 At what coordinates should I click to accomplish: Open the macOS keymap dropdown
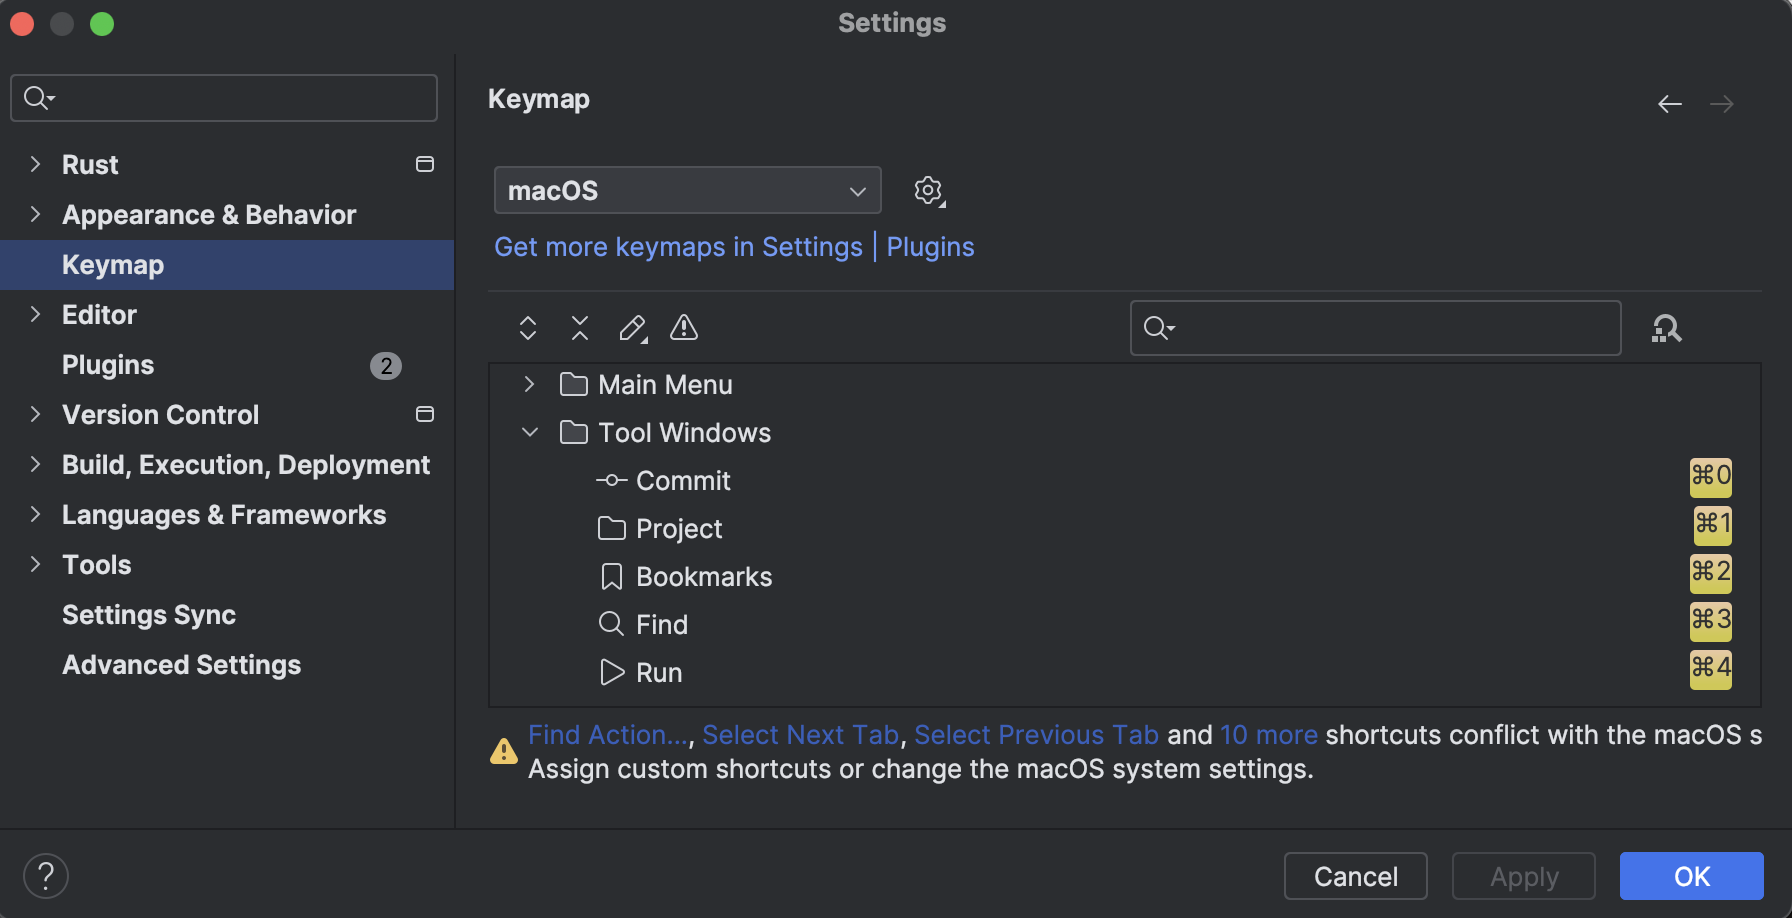[x=687, y=190]
